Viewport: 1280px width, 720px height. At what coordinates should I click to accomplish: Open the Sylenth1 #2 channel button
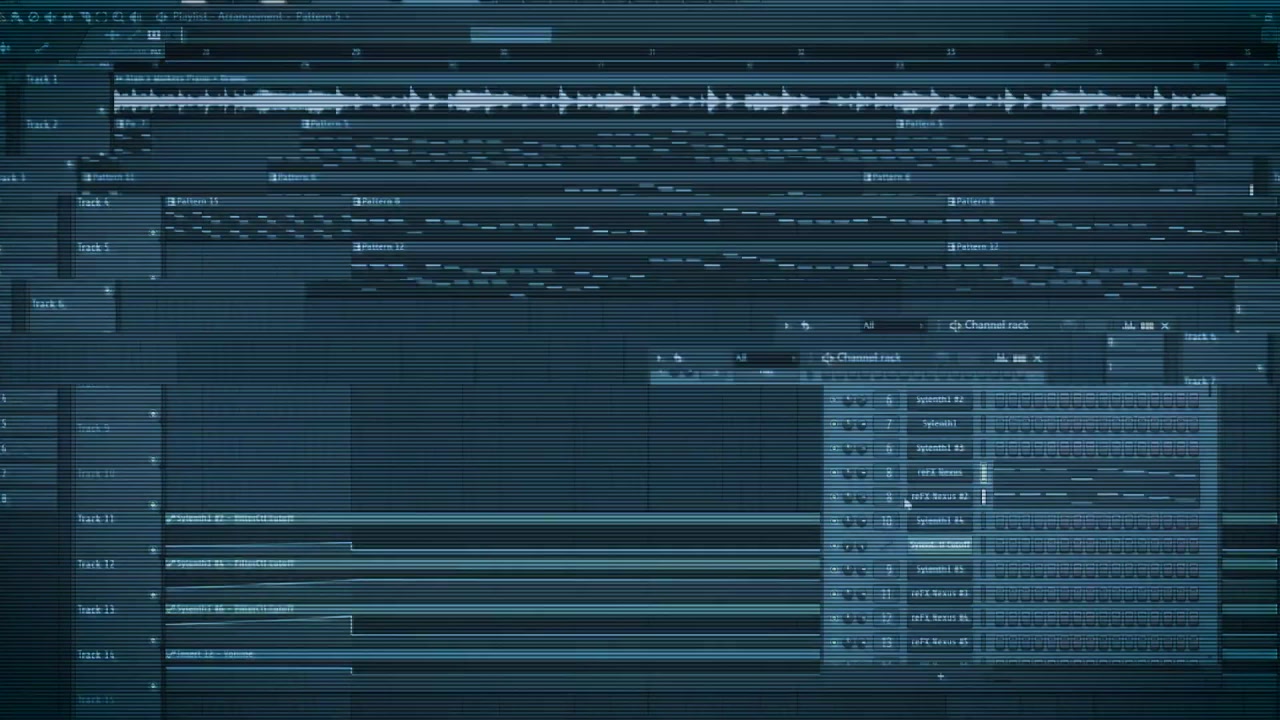point(940,400)
